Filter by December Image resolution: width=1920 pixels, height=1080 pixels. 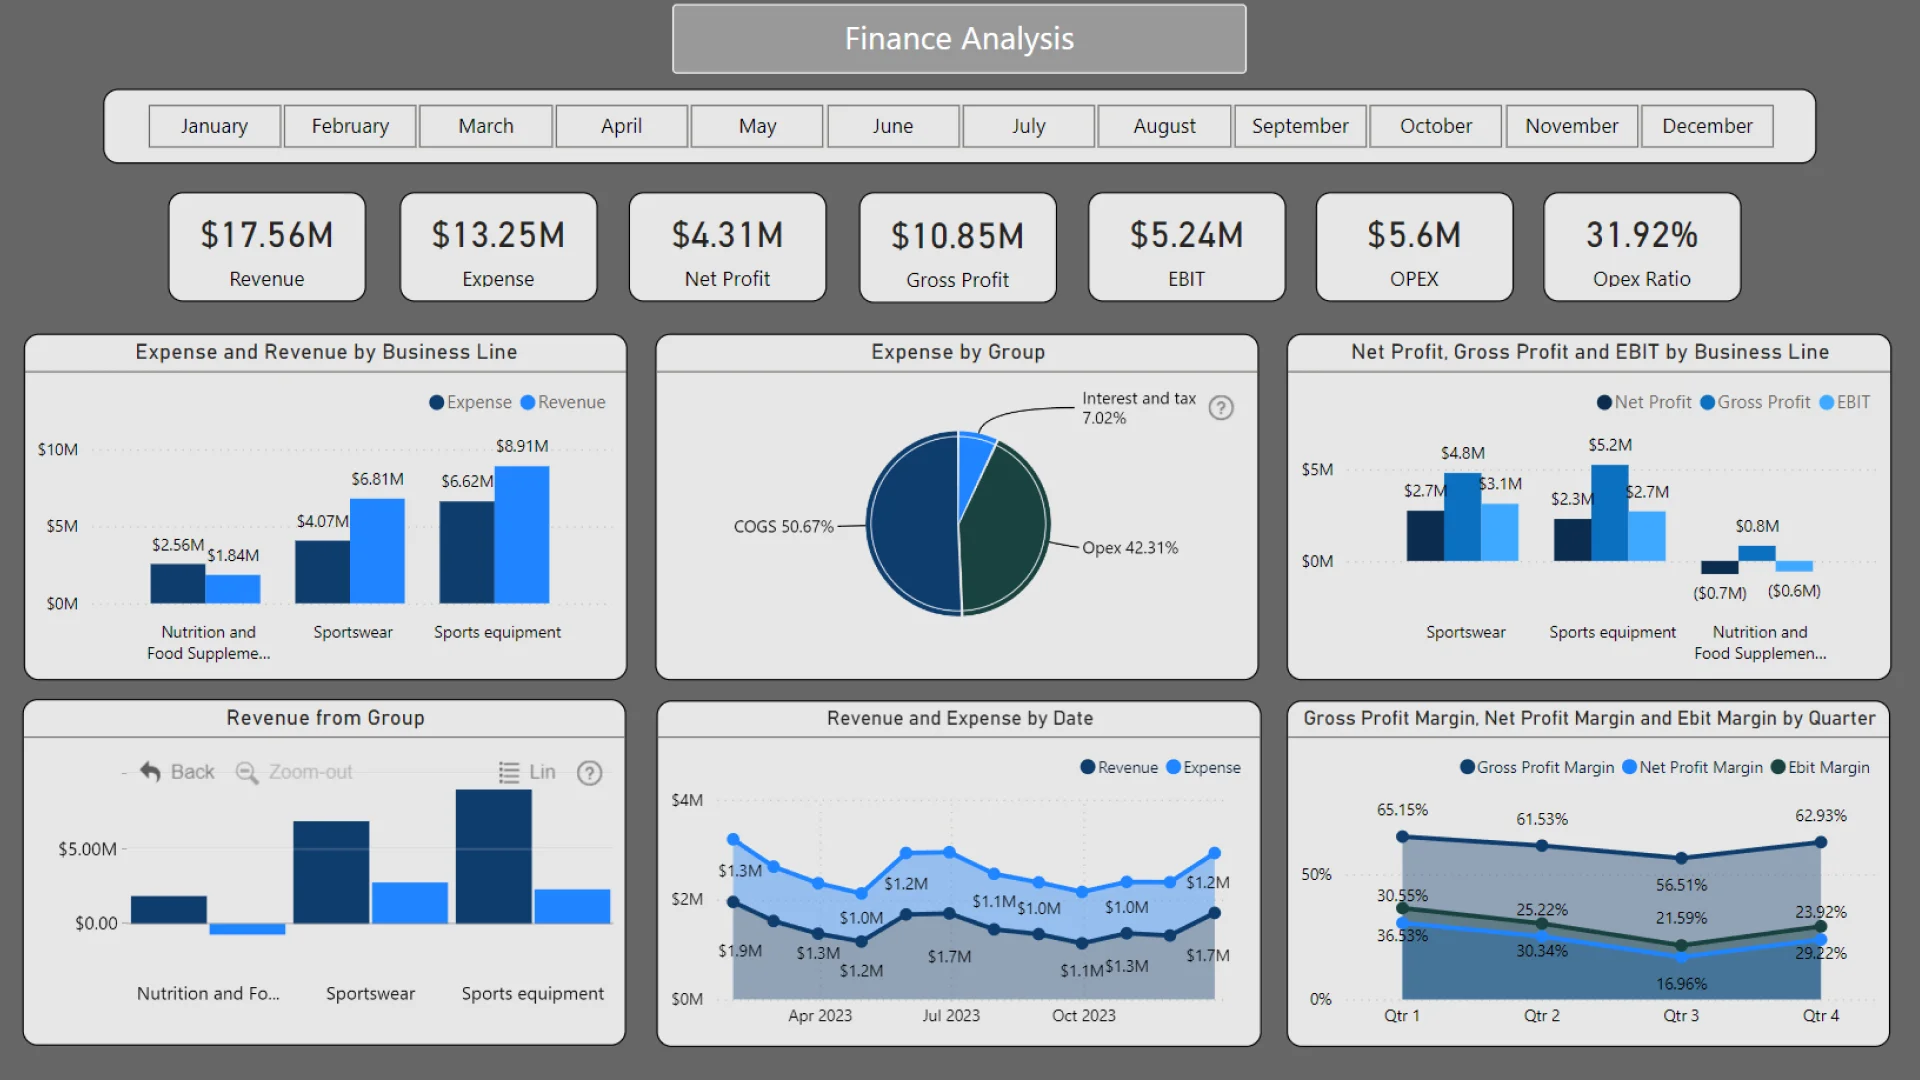1707,126
